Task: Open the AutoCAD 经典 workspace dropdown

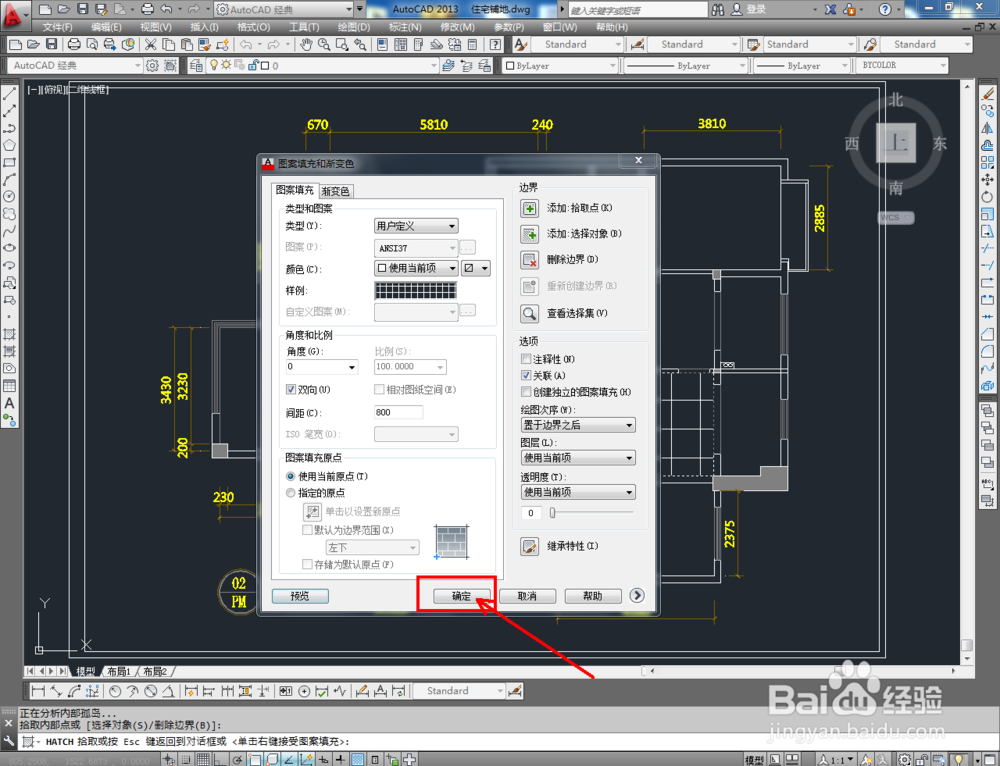Action: [x=75, y=65]
